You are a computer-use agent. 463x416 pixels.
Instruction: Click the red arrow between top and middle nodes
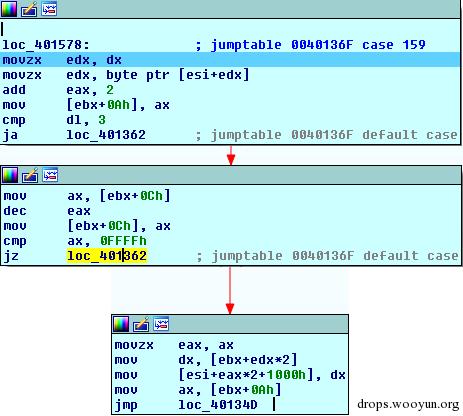point(231,155)
